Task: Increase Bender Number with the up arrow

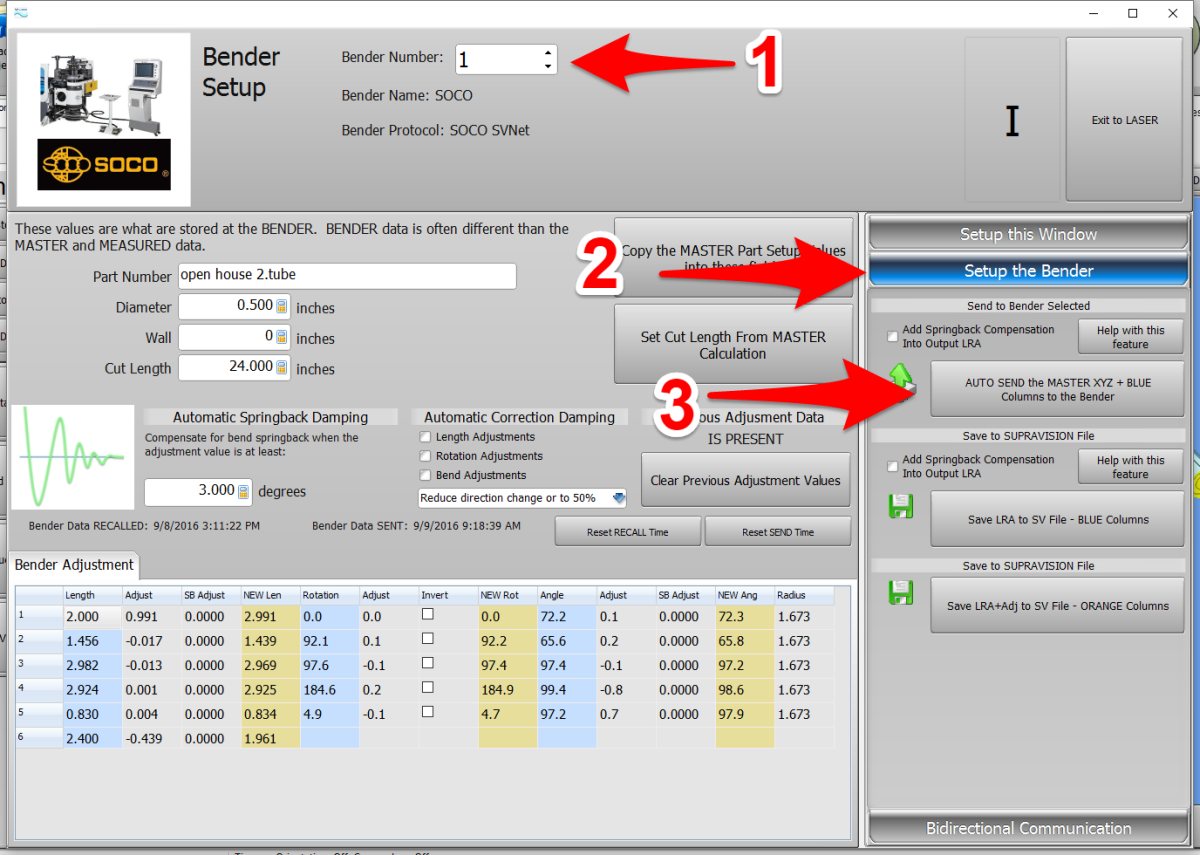Action: pos(547,52)
